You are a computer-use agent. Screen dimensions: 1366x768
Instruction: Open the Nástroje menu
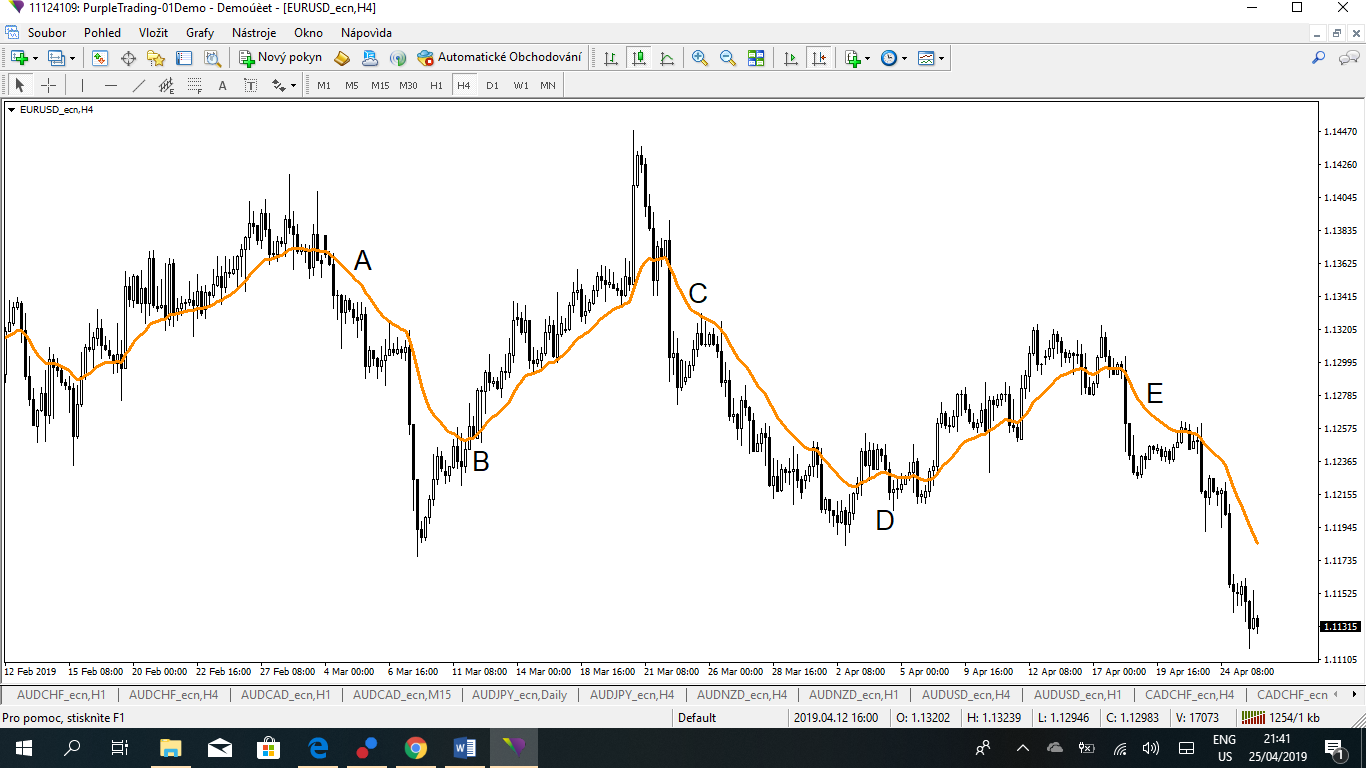(253, 32)
